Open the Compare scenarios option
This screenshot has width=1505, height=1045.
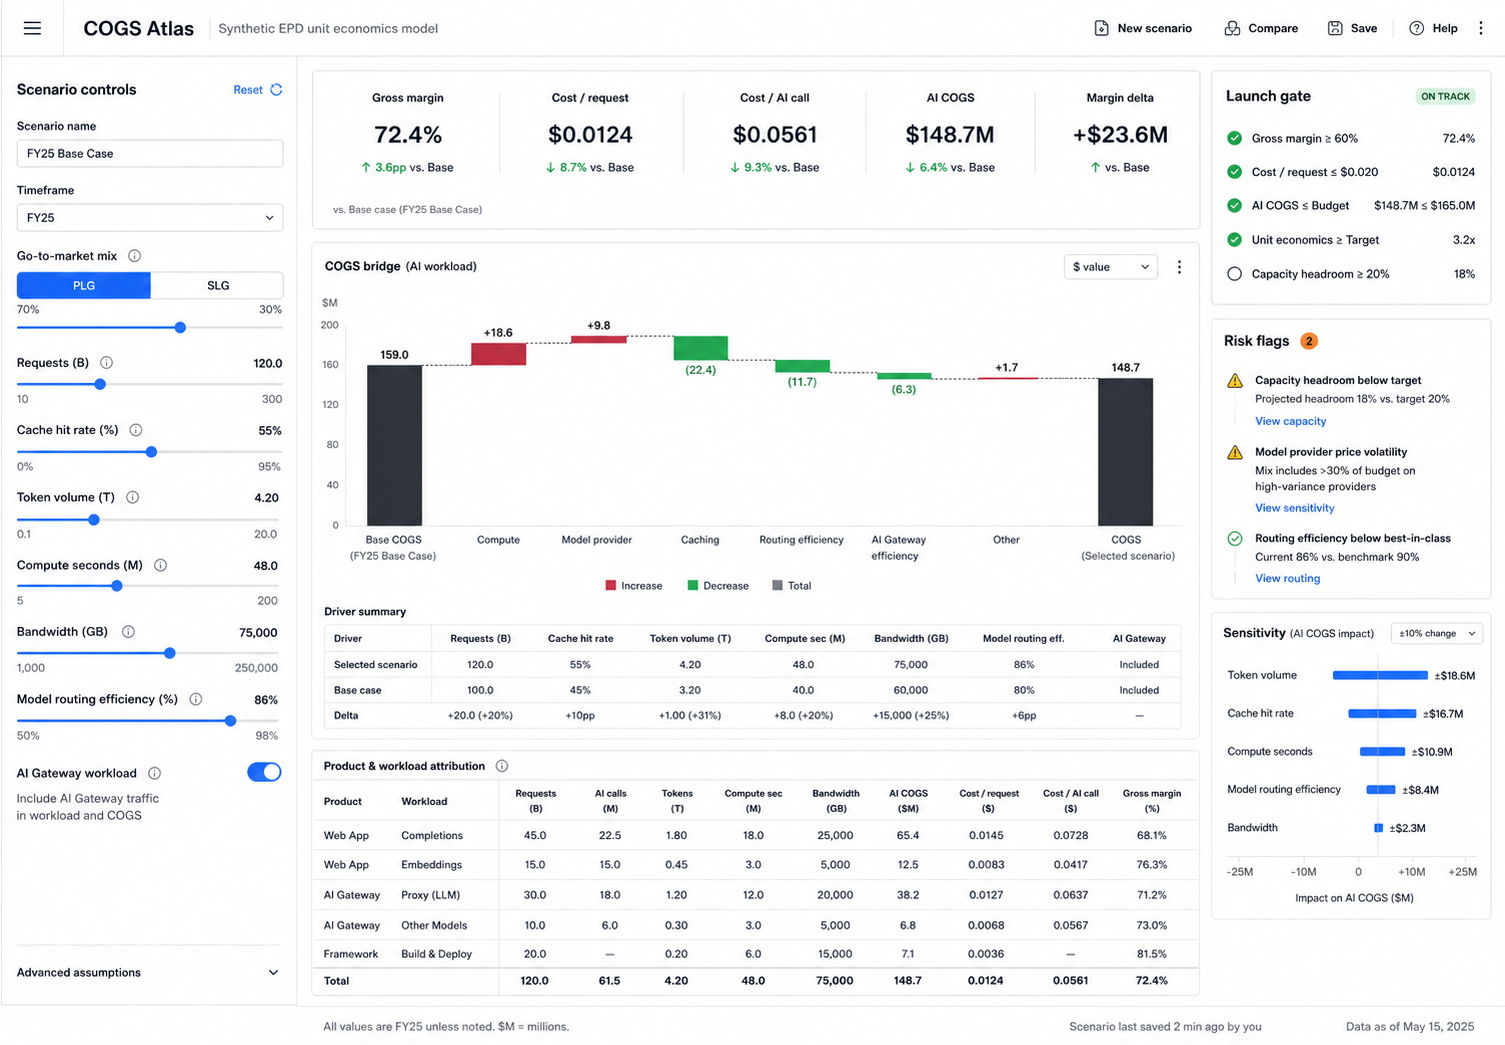[1261, 28]
